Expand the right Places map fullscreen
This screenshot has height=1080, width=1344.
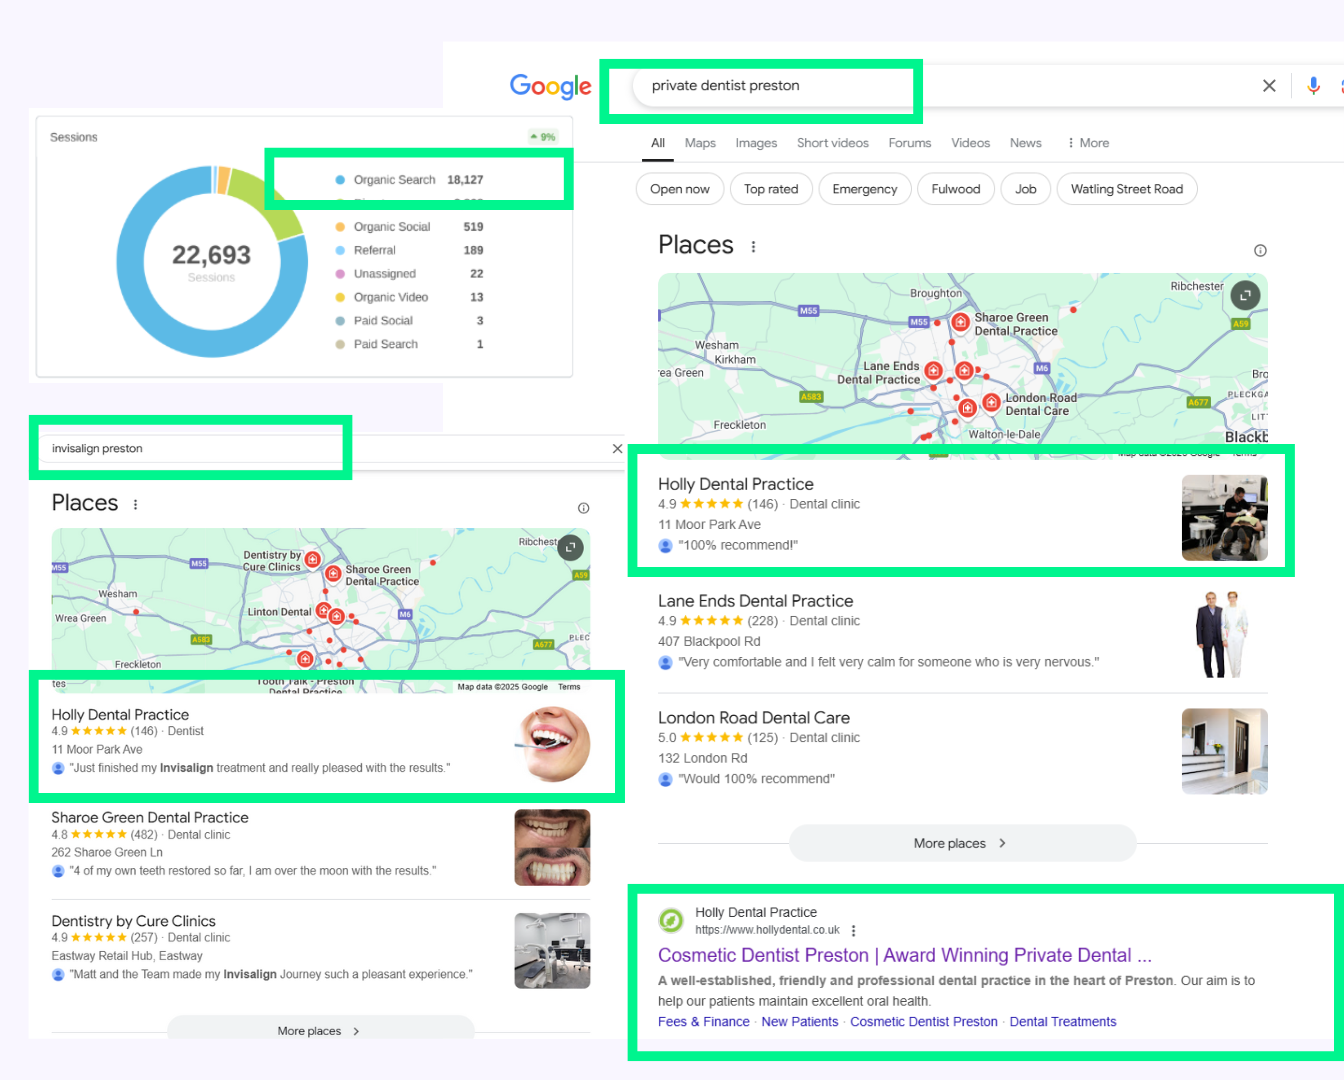pos(1245,295)
